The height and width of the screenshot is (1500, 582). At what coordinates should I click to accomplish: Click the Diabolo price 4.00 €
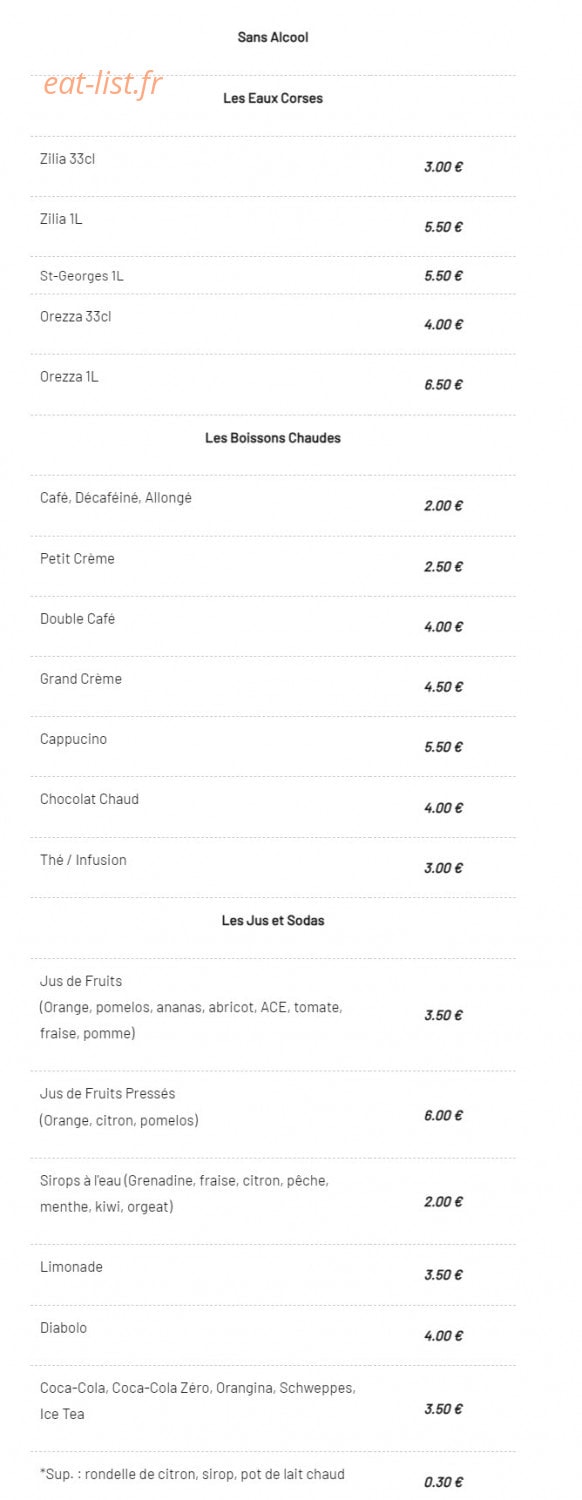443,1336
